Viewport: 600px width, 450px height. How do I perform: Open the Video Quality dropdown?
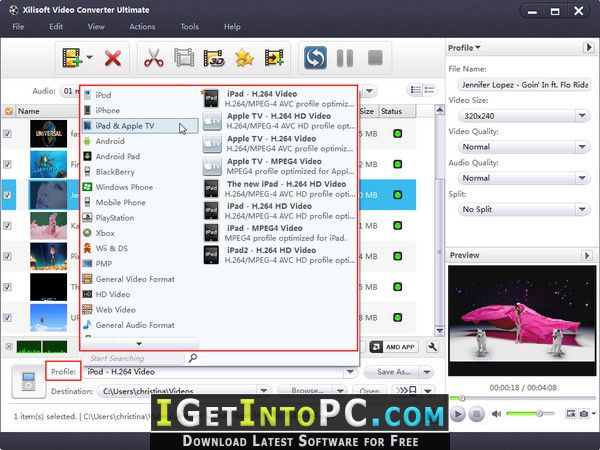pyautogui.click(x=524, y=147)
